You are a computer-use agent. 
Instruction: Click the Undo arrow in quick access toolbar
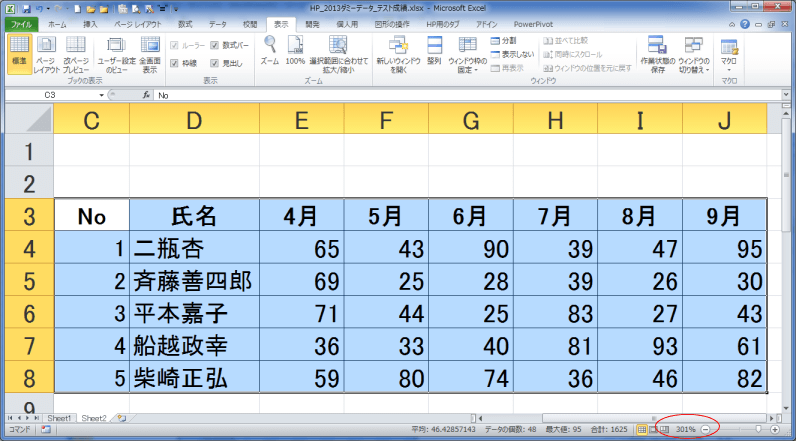pyautogui.click(x=39, y=9)
